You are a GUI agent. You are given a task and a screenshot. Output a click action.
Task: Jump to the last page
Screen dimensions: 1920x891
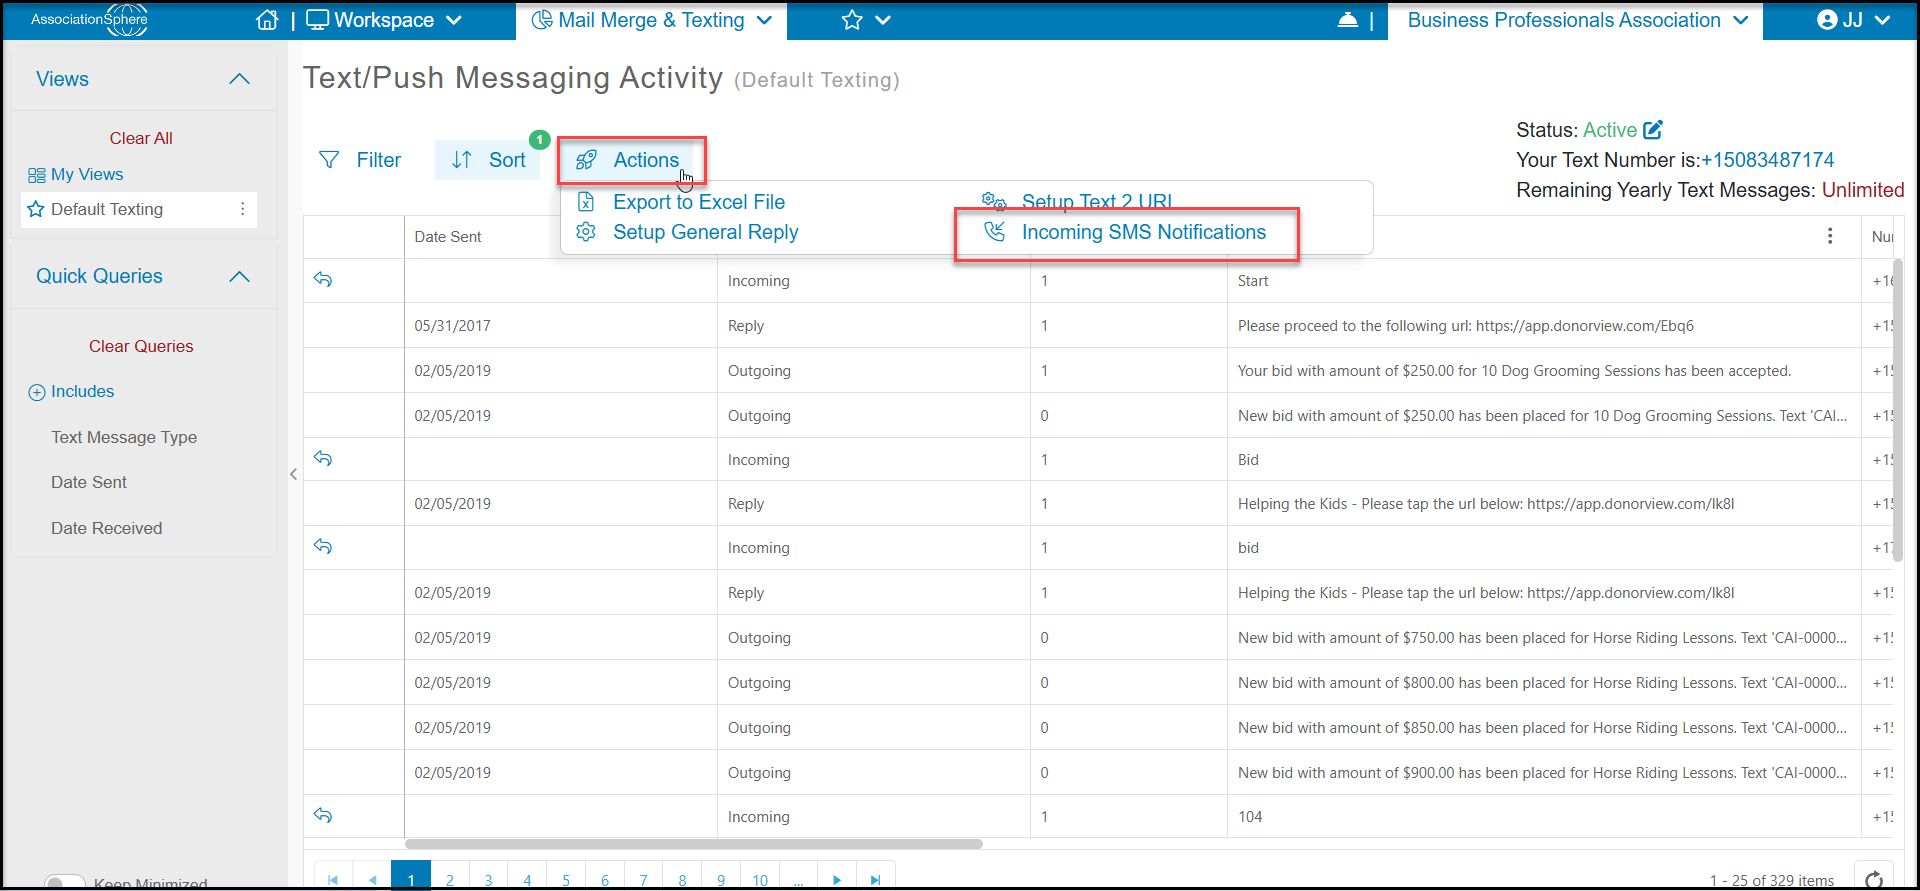click(x=875, y=880)
